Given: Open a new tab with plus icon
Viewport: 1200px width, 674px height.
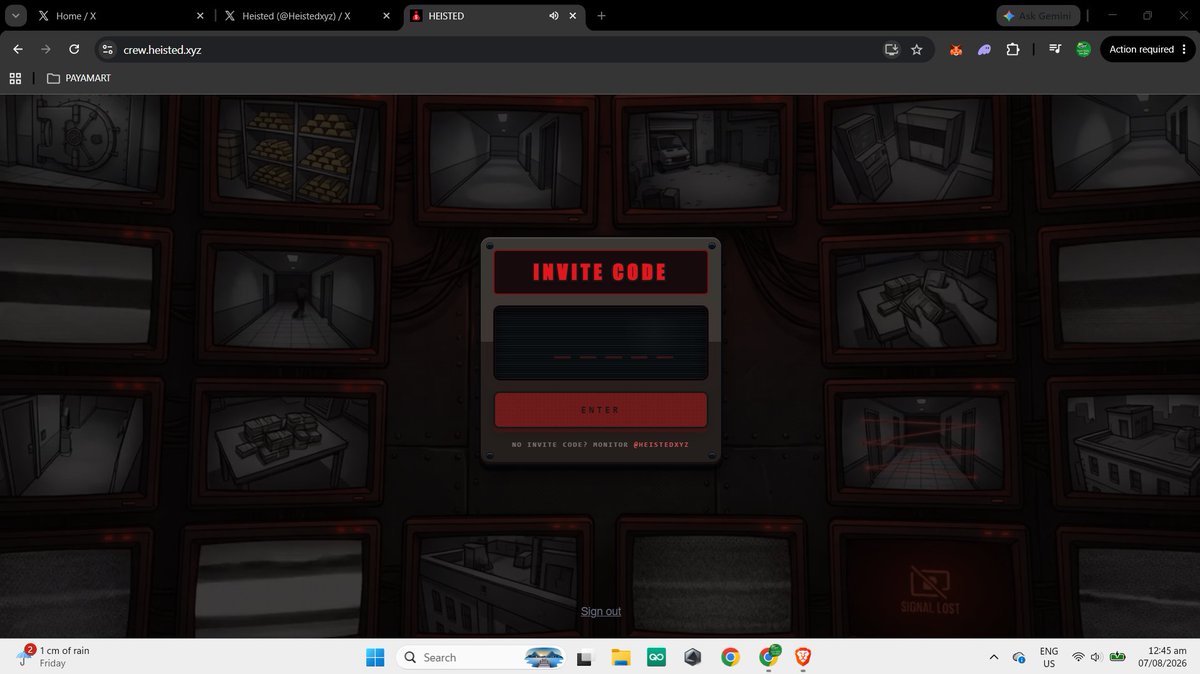Looking at the screenshot, I should coord(601,16).
